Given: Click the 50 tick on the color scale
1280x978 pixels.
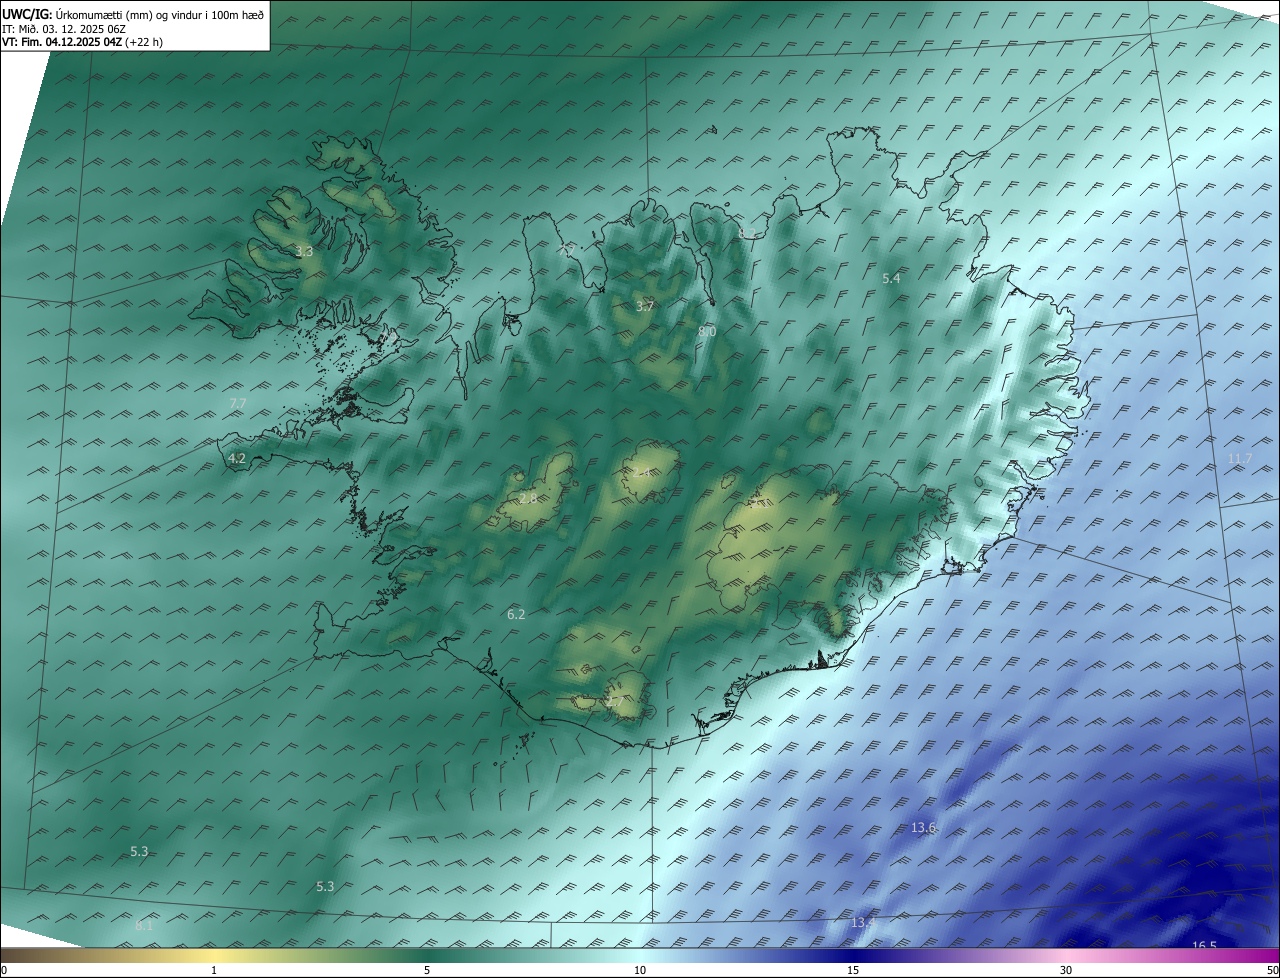Looking at the screenshot, I should tap(1272, 970).
